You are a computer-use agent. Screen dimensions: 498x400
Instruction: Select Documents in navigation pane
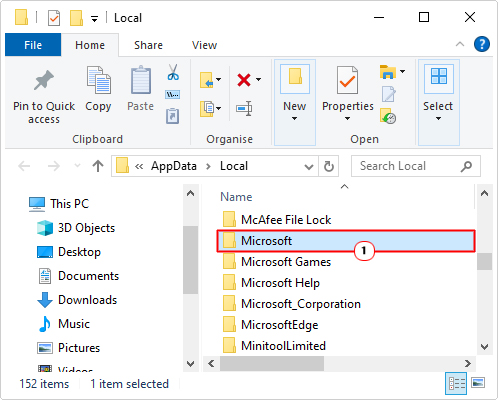click(78, 276)
